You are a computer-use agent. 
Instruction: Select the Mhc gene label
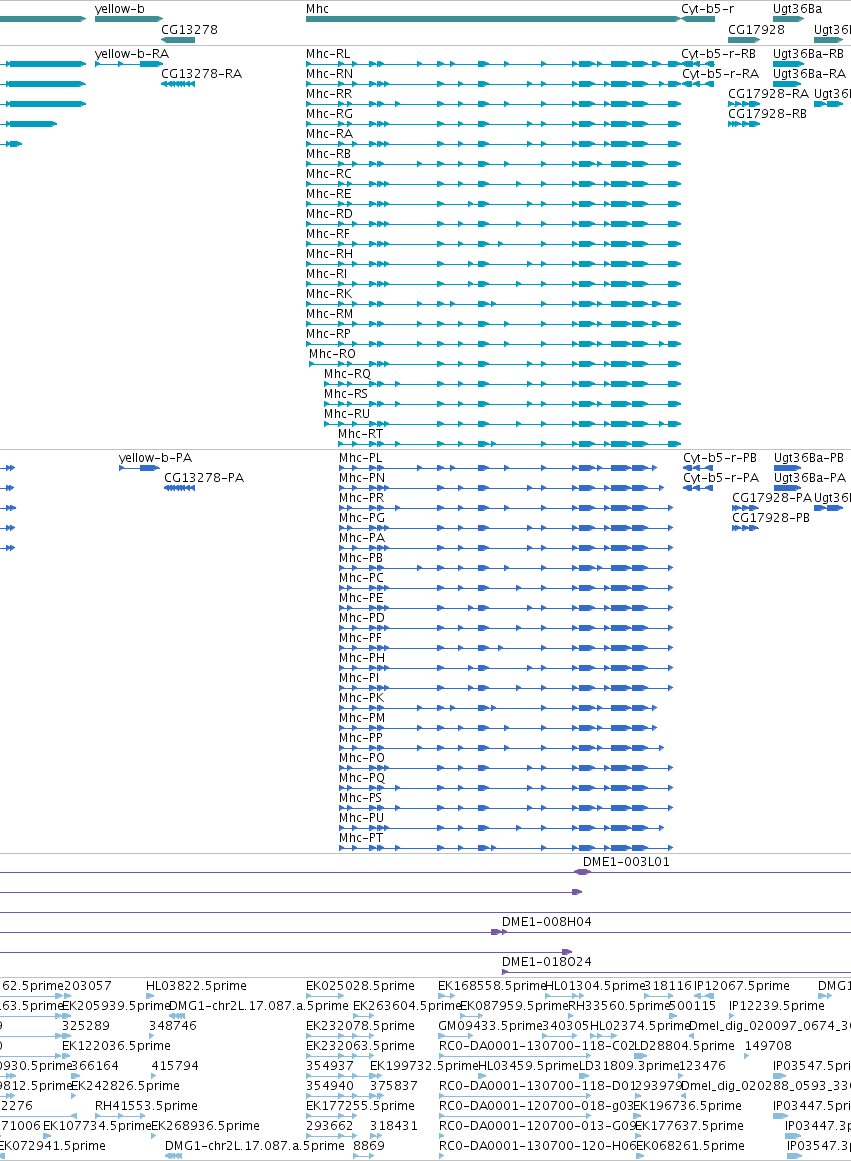tap(317, 9)
